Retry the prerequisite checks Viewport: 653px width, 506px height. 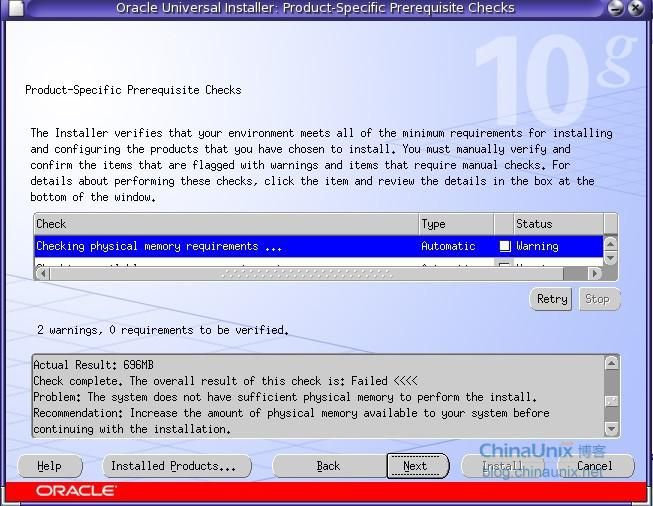pos(551,299)
